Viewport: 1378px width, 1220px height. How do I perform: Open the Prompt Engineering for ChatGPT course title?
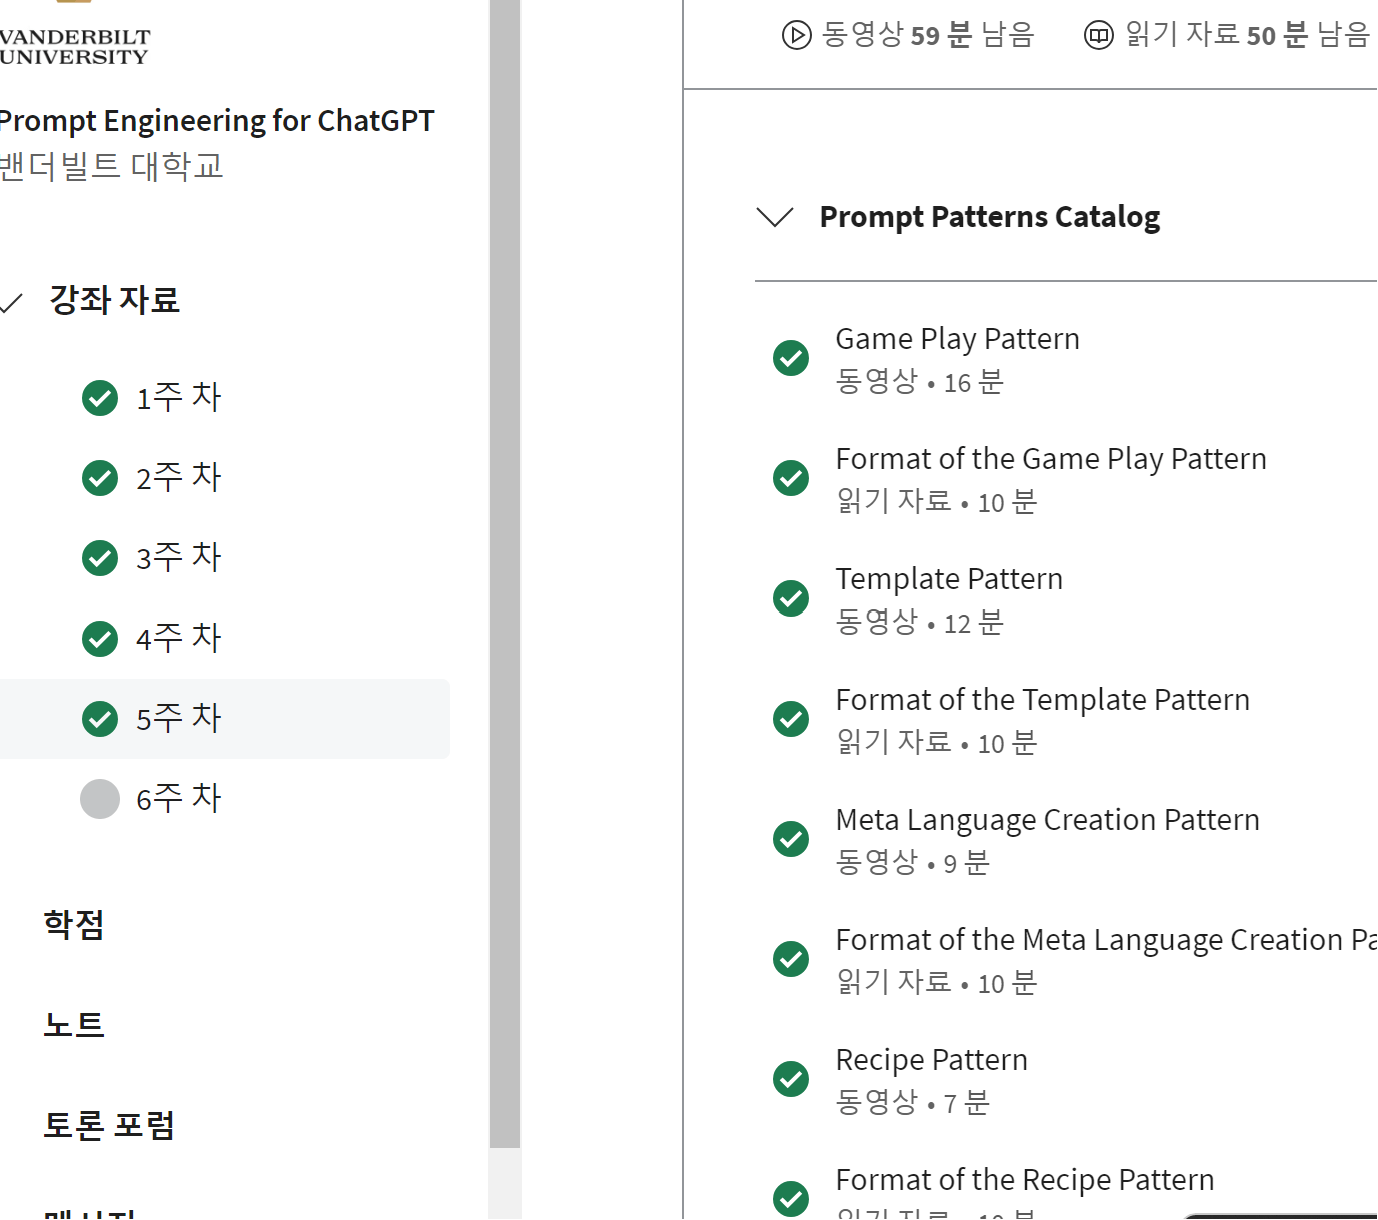coord(216,121)
